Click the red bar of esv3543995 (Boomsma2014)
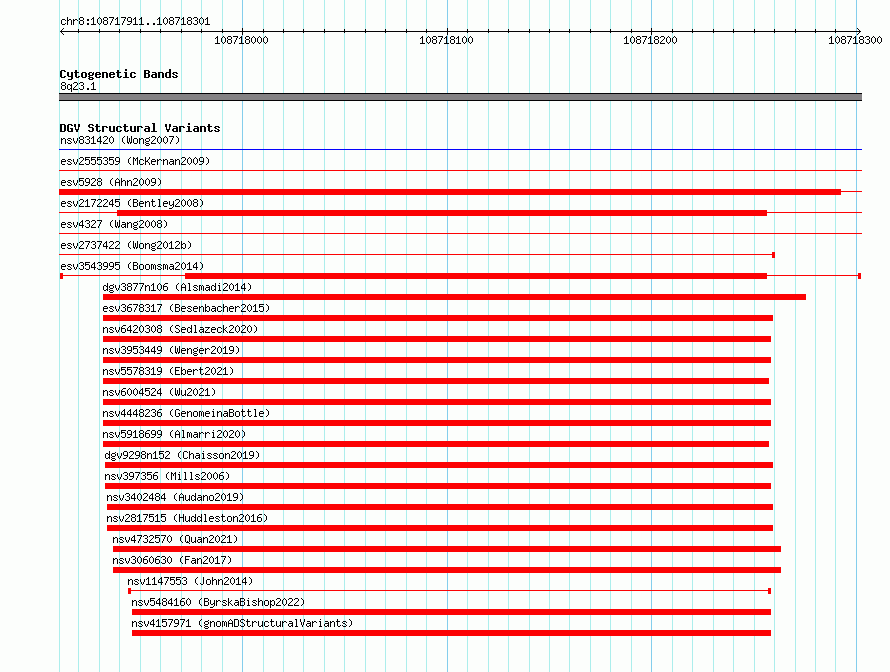Image resolution: width=890 pixels, height=672 pixels. pos(476,276)
